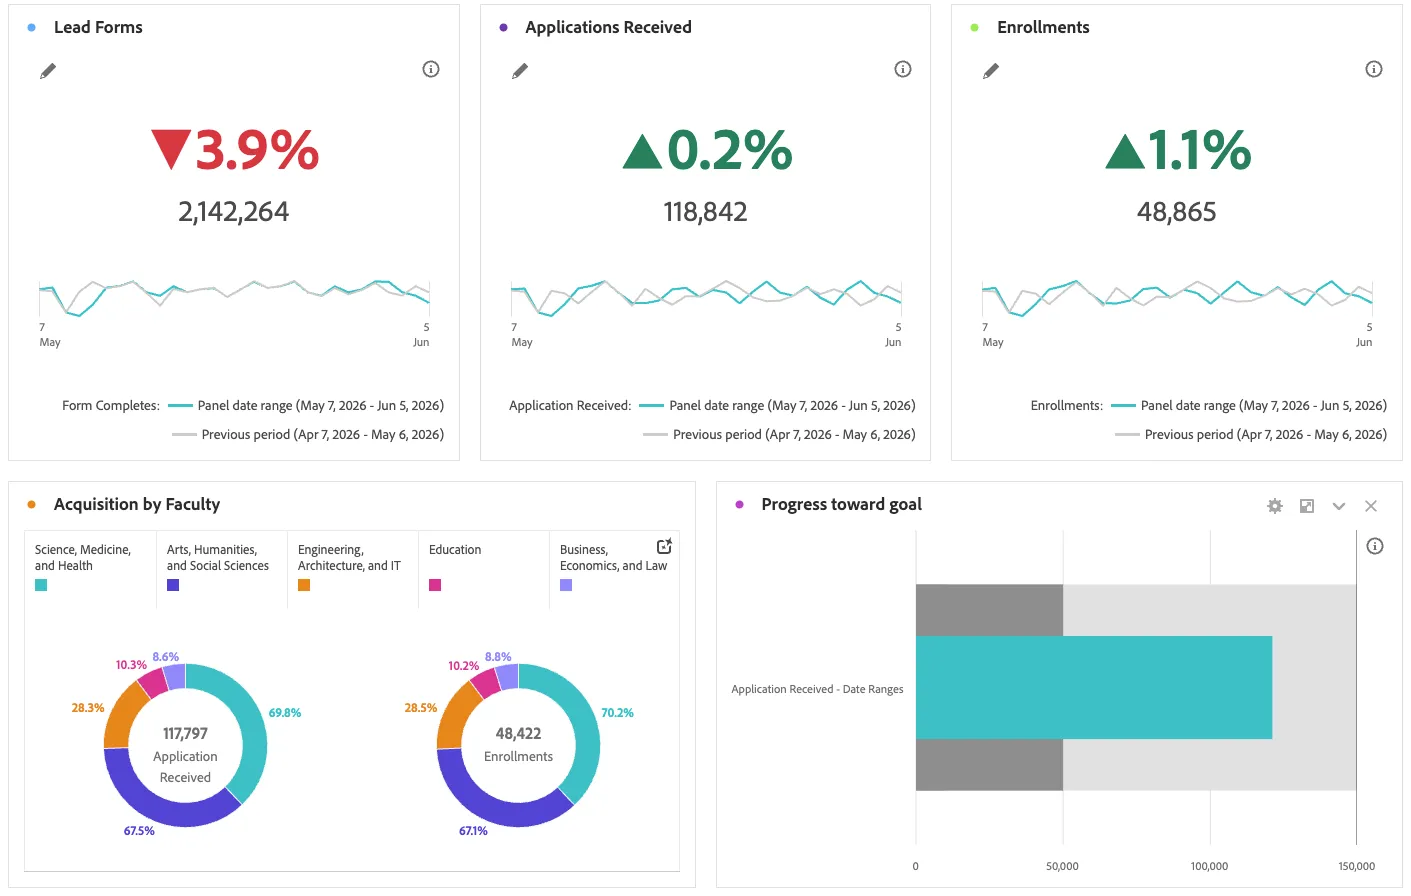Click the indigo Arts, Humanities swatch
The image size is (1411, 896).
point(173,585)
